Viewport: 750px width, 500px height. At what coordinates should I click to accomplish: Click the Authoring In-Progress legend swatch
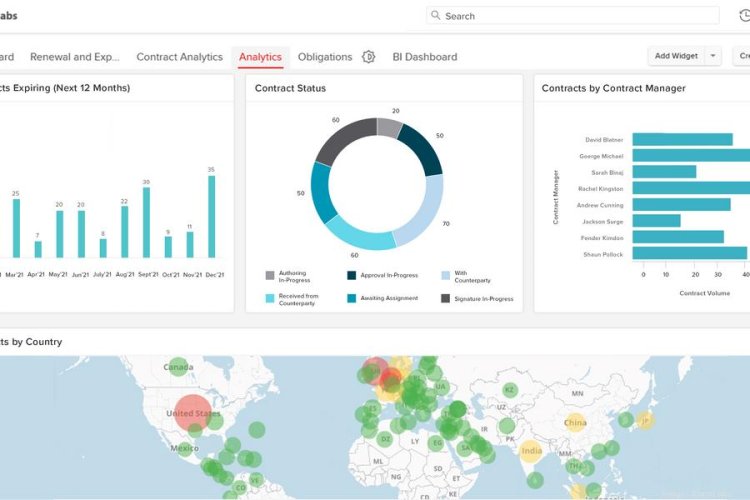tap(270, 275)
